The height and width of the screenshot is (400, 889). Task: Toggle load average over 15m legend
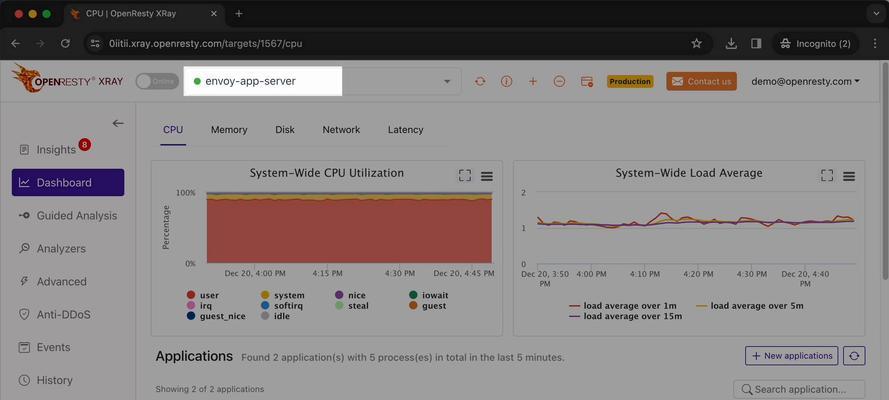point(625,316)
